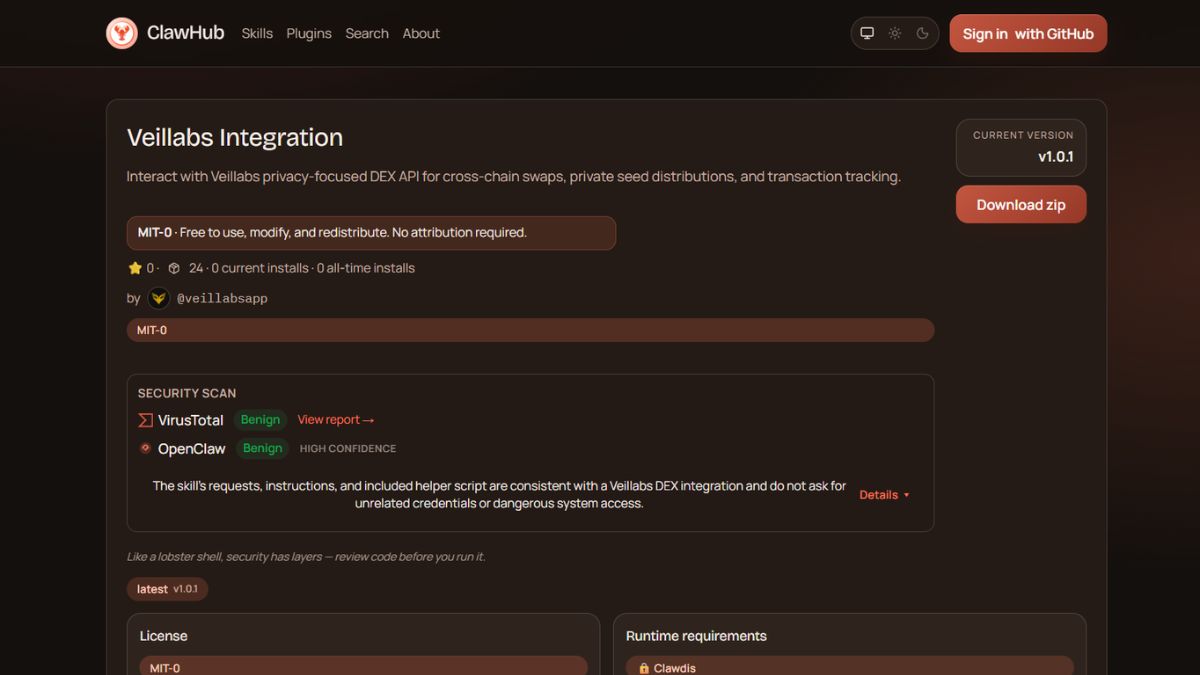
Task: Open the Search page
Action: click(x=367, y=33)
